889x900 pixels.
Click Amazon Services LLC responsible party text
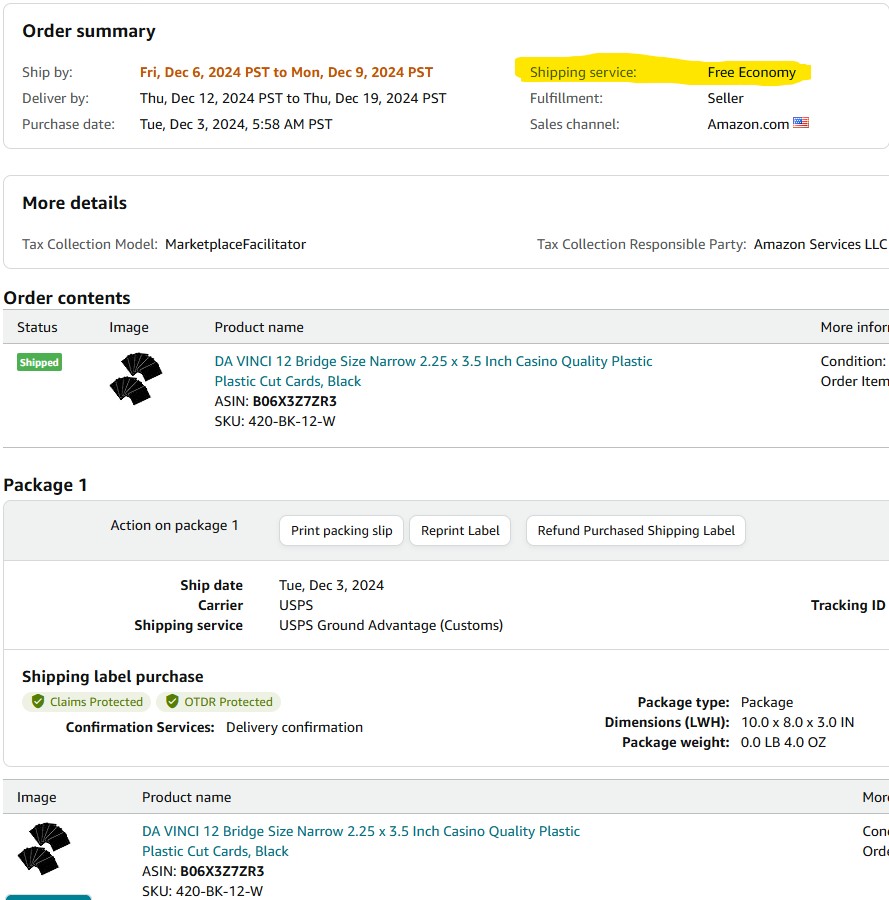click(820, 244)
